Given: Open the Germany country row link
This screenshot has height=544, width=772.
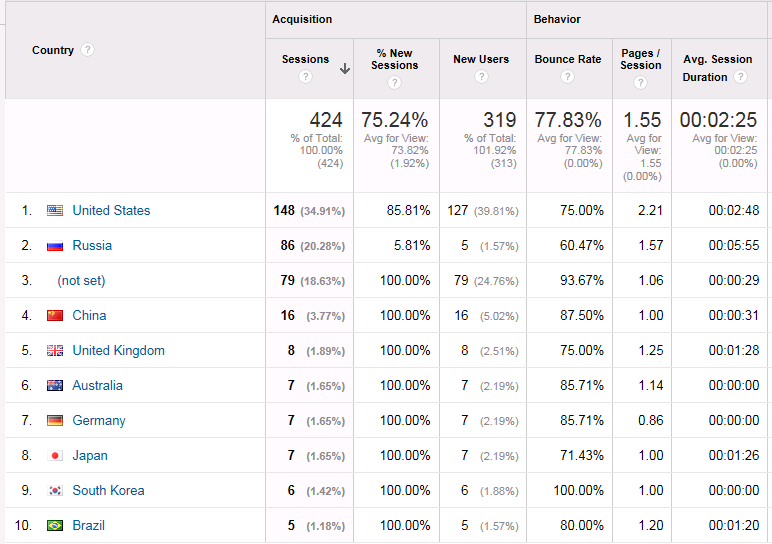Looking at the screenshot, I should coord(99,420).
